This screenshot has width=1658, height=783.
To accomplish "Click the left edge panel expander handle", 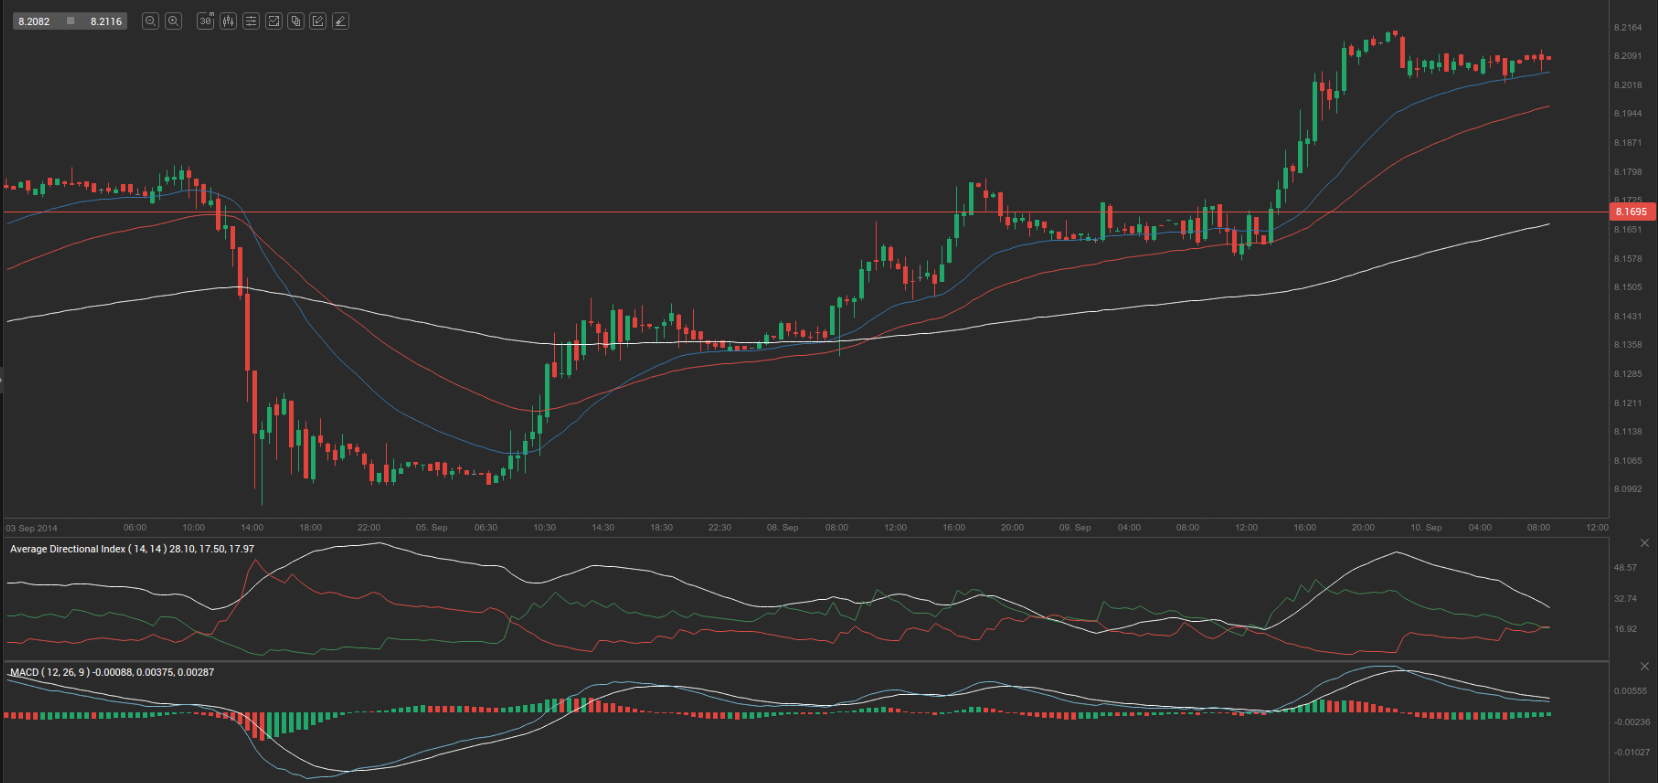I will (x=2, y=380).
